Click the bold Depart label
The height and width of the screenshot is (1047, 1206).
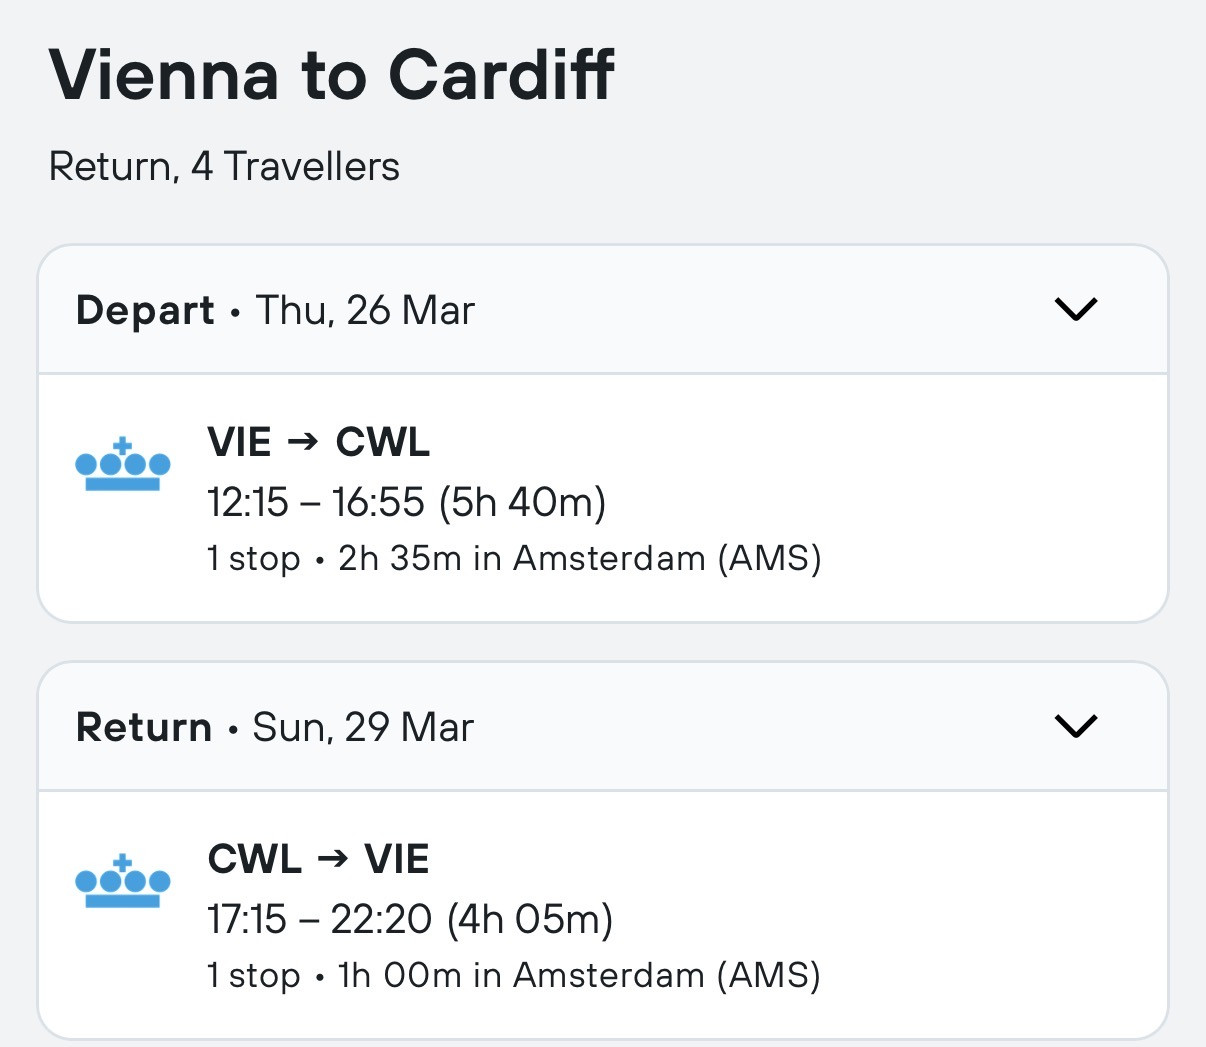(145, 310)
